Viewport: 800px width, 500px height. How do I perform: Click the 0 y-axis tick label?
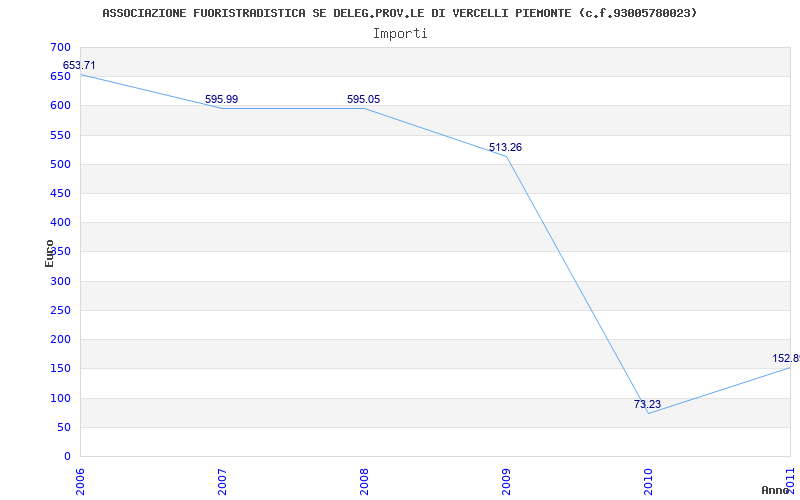67,456
